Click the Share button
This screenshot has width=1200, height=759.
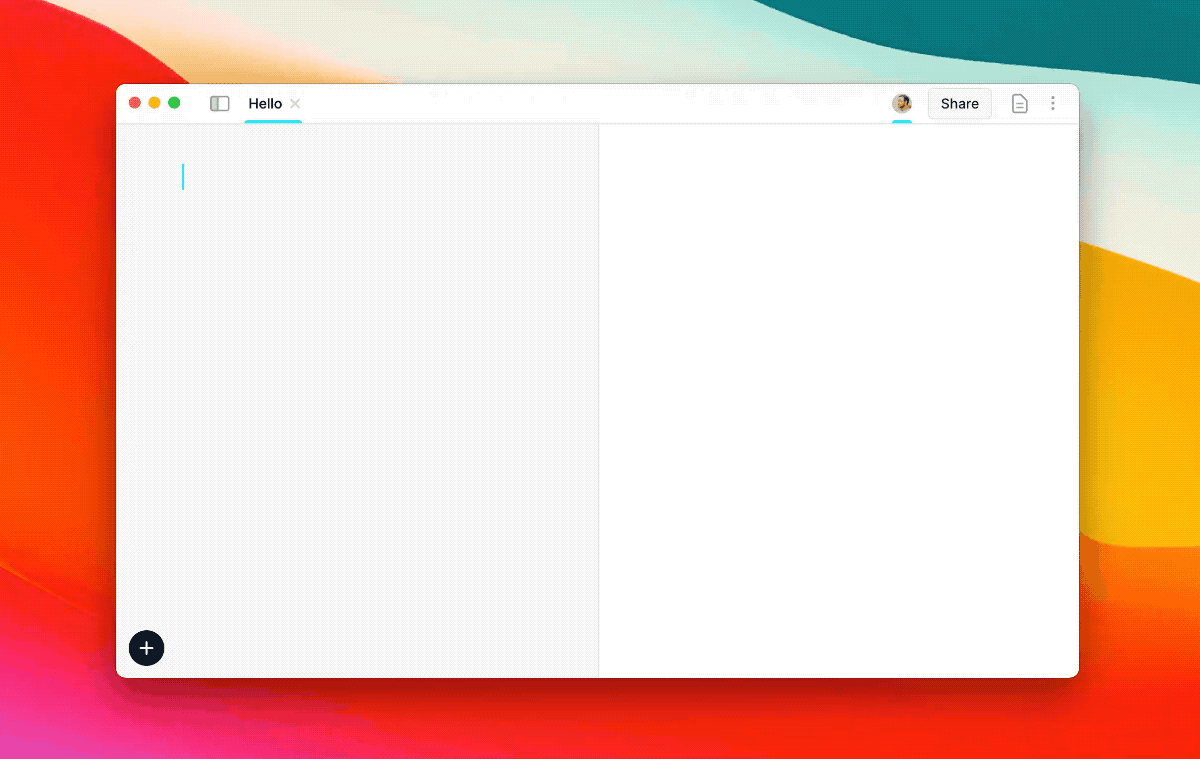click(960, 103)
